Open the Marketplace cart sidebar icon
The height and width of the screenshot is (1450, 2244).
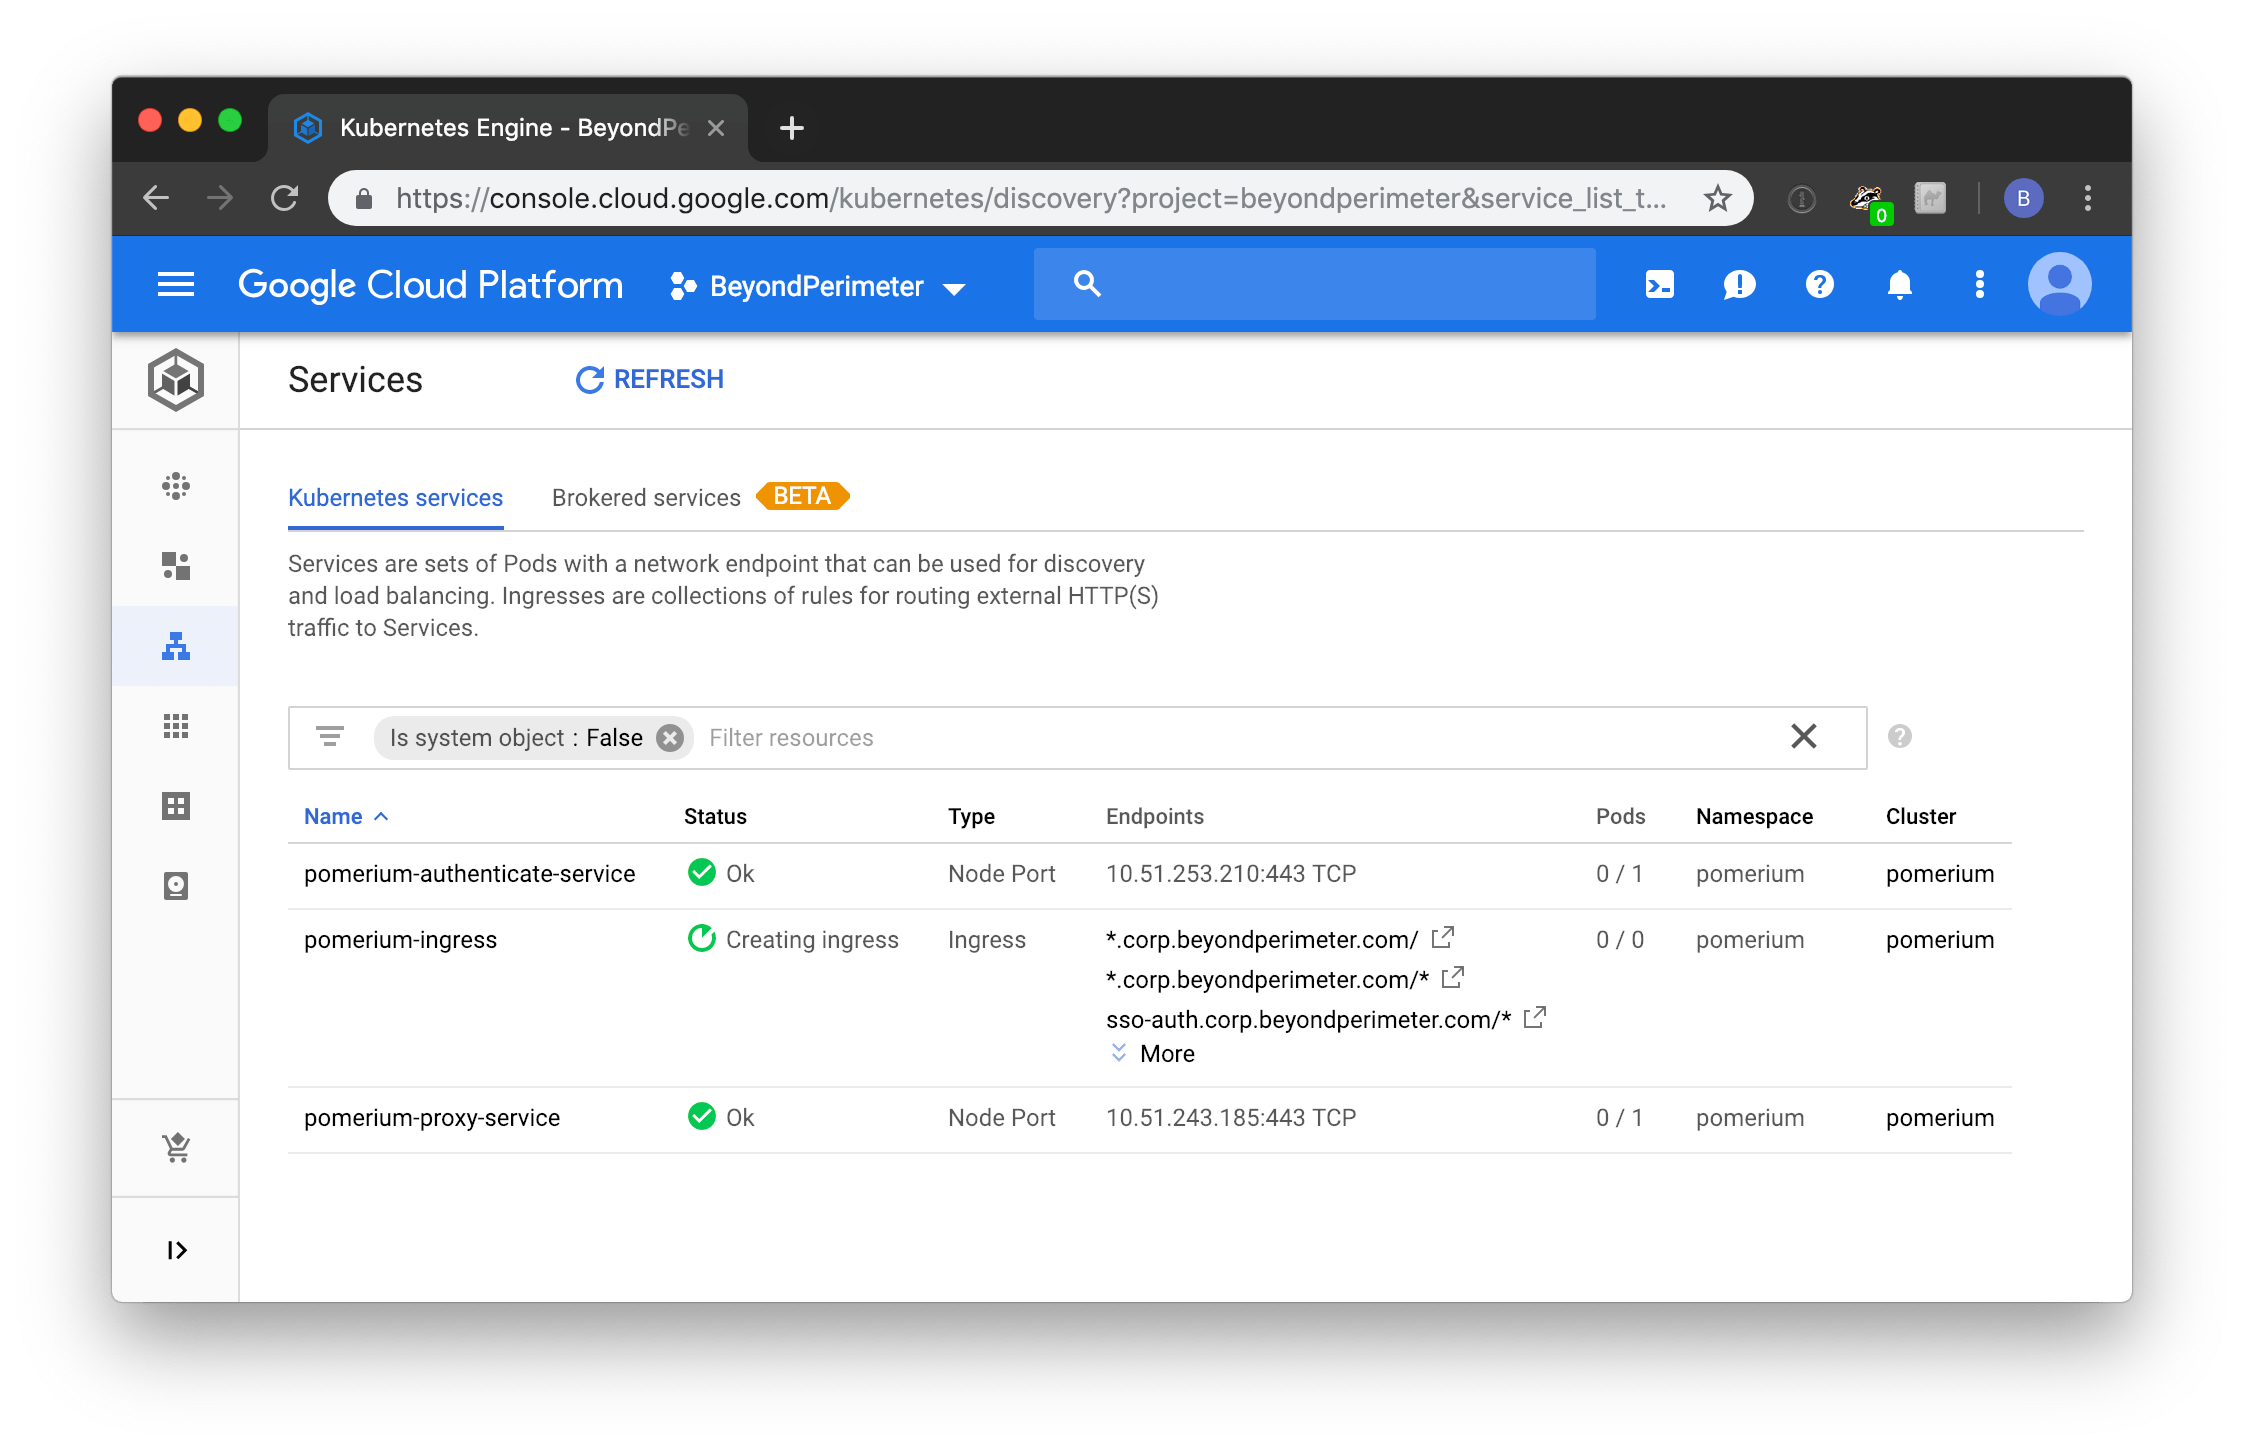(176, 1147)
